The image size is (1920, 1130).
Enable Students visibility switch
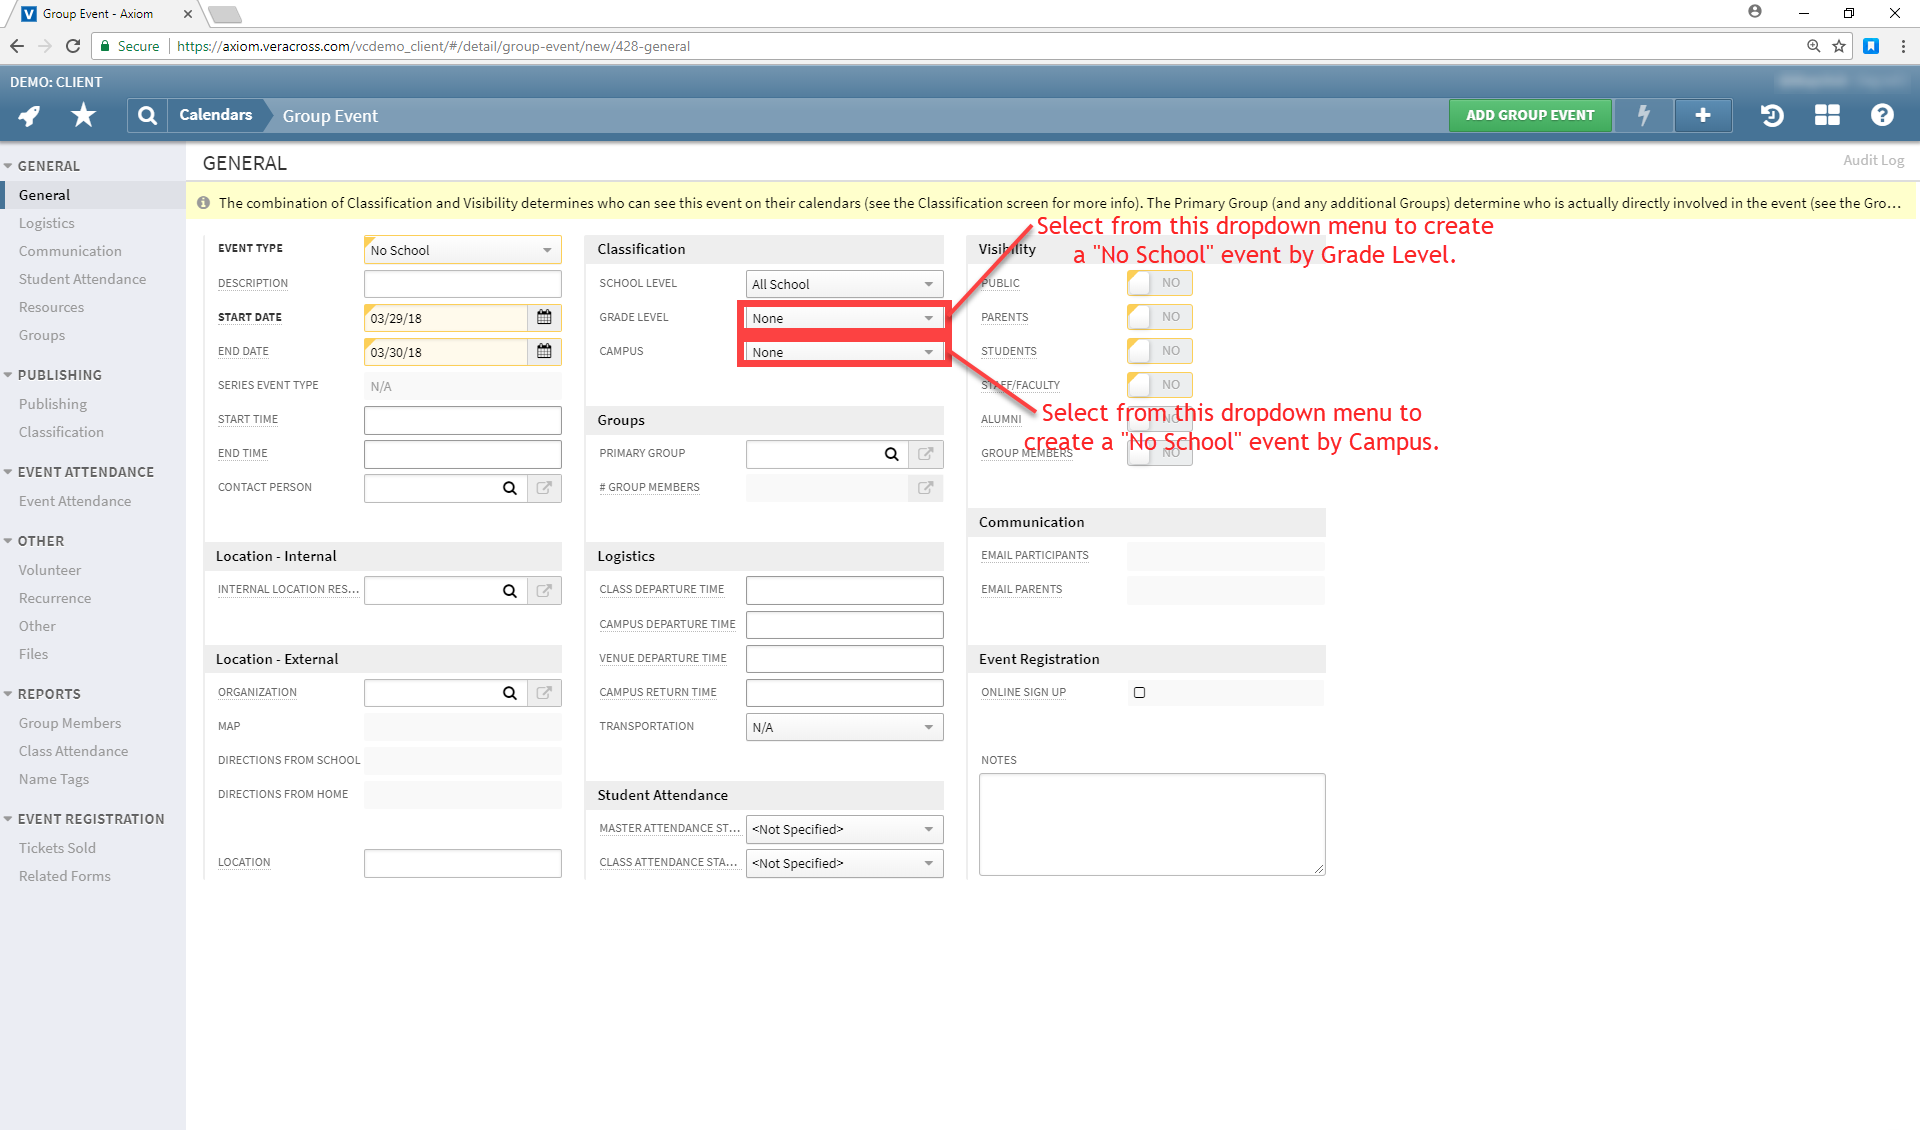pos(1159,351)
